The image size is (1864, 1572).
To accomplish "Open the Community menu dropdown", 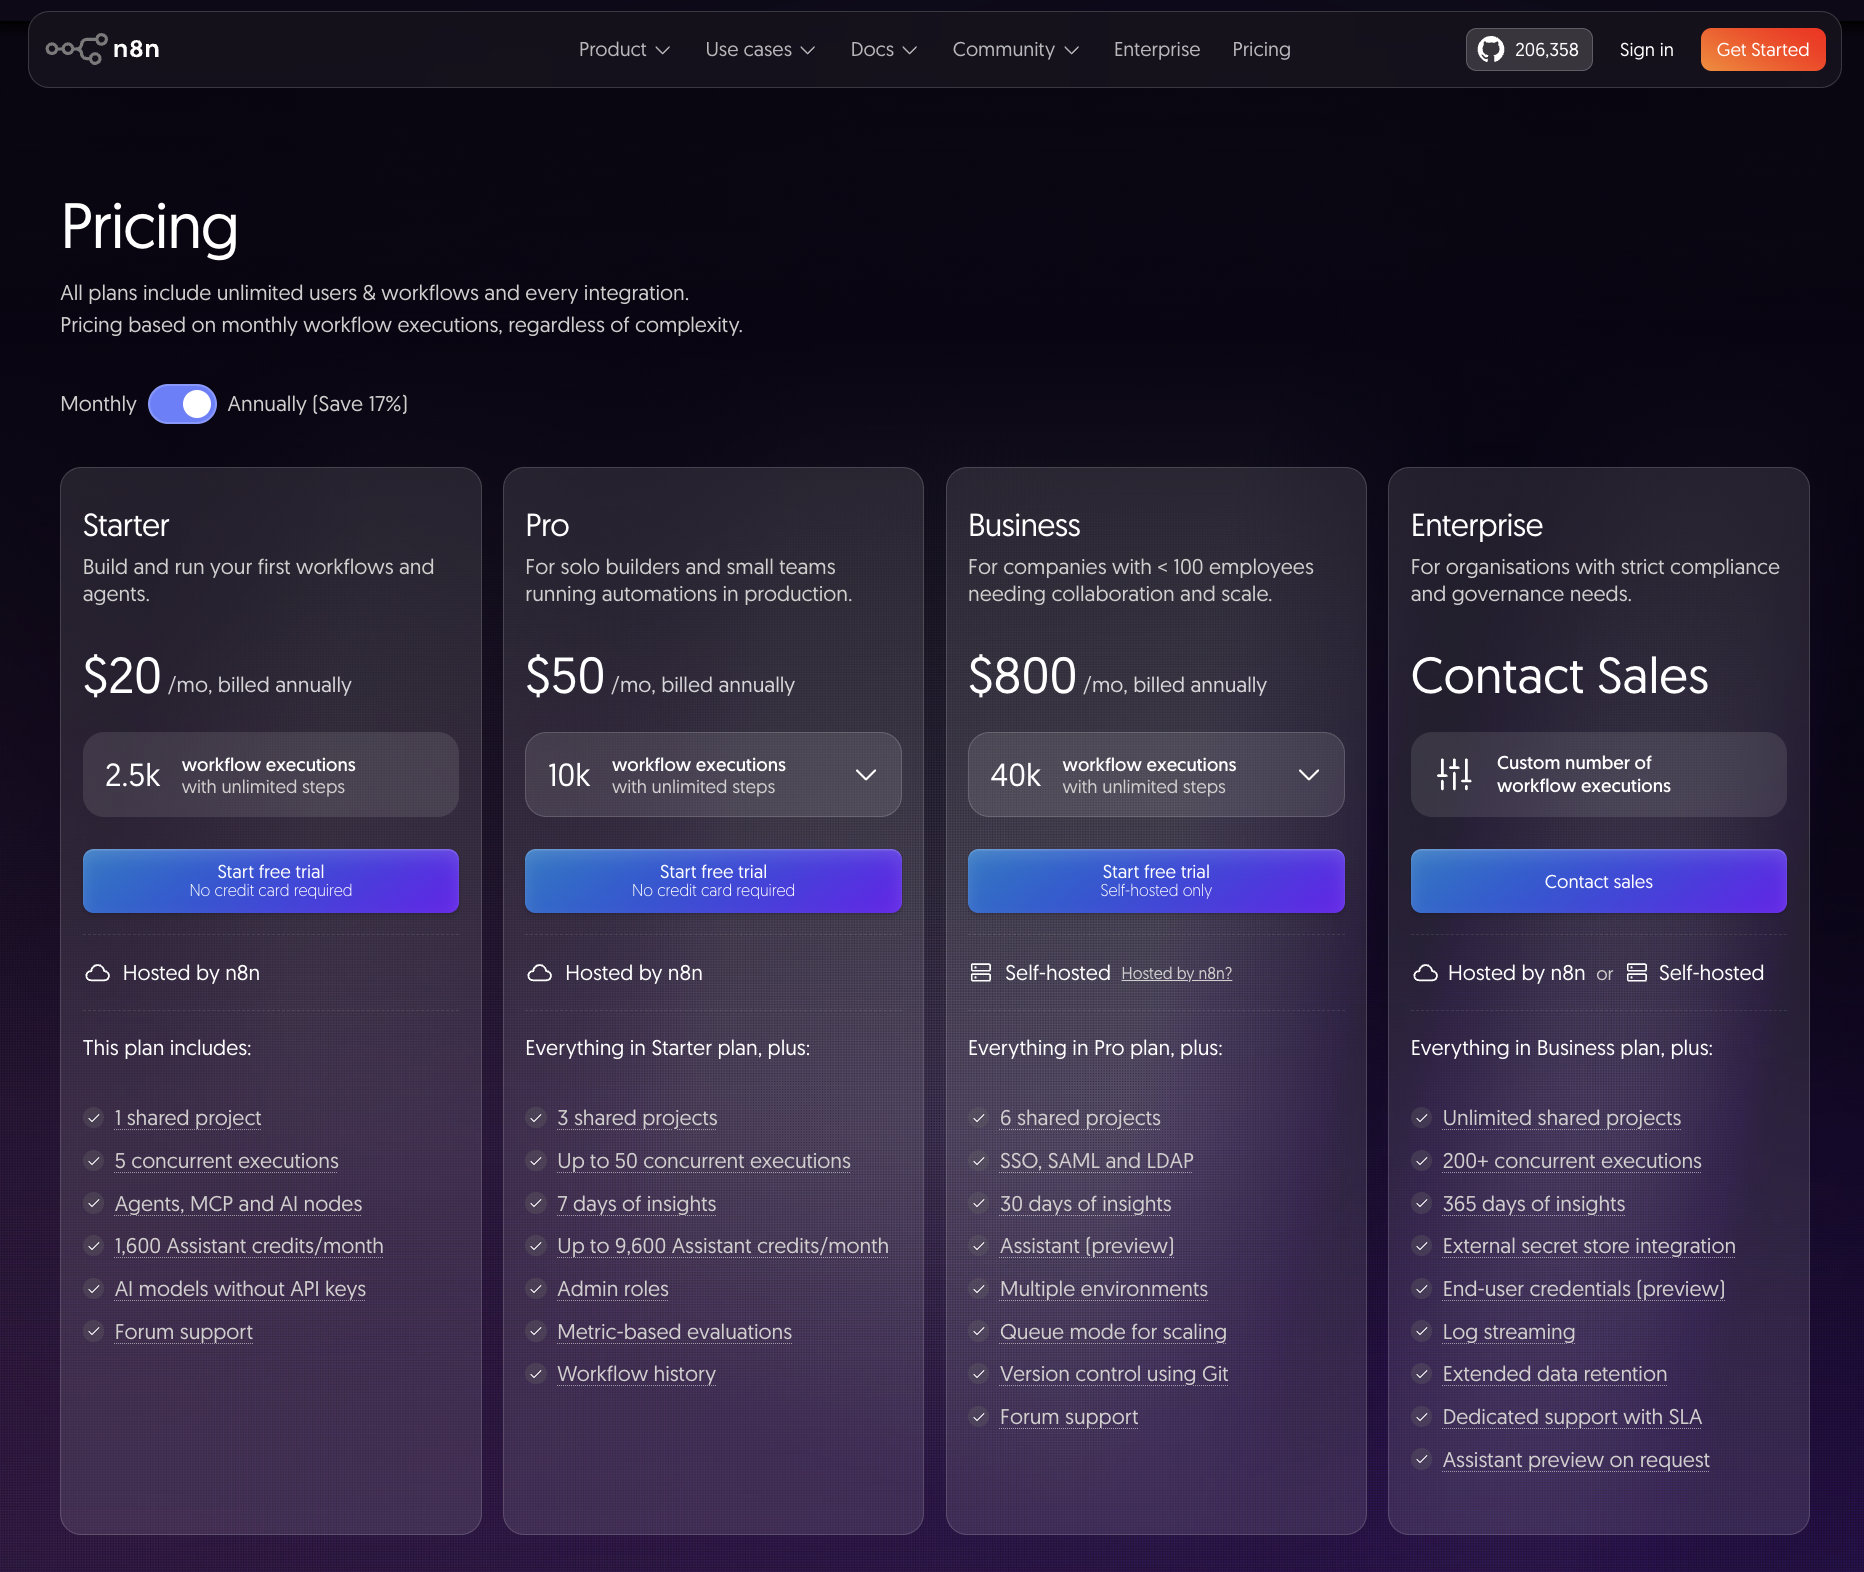I will coord(1015,49).
